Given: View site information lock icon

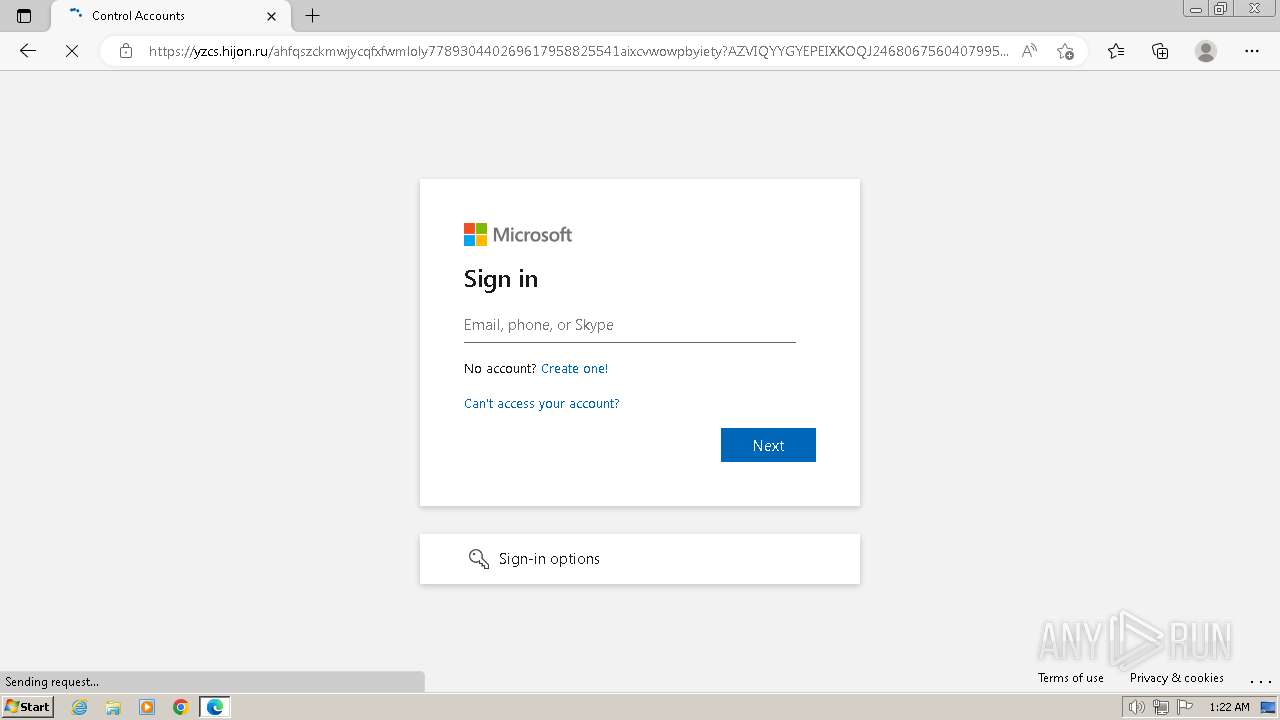Looking at the screenshot, I should click(126, 51).
